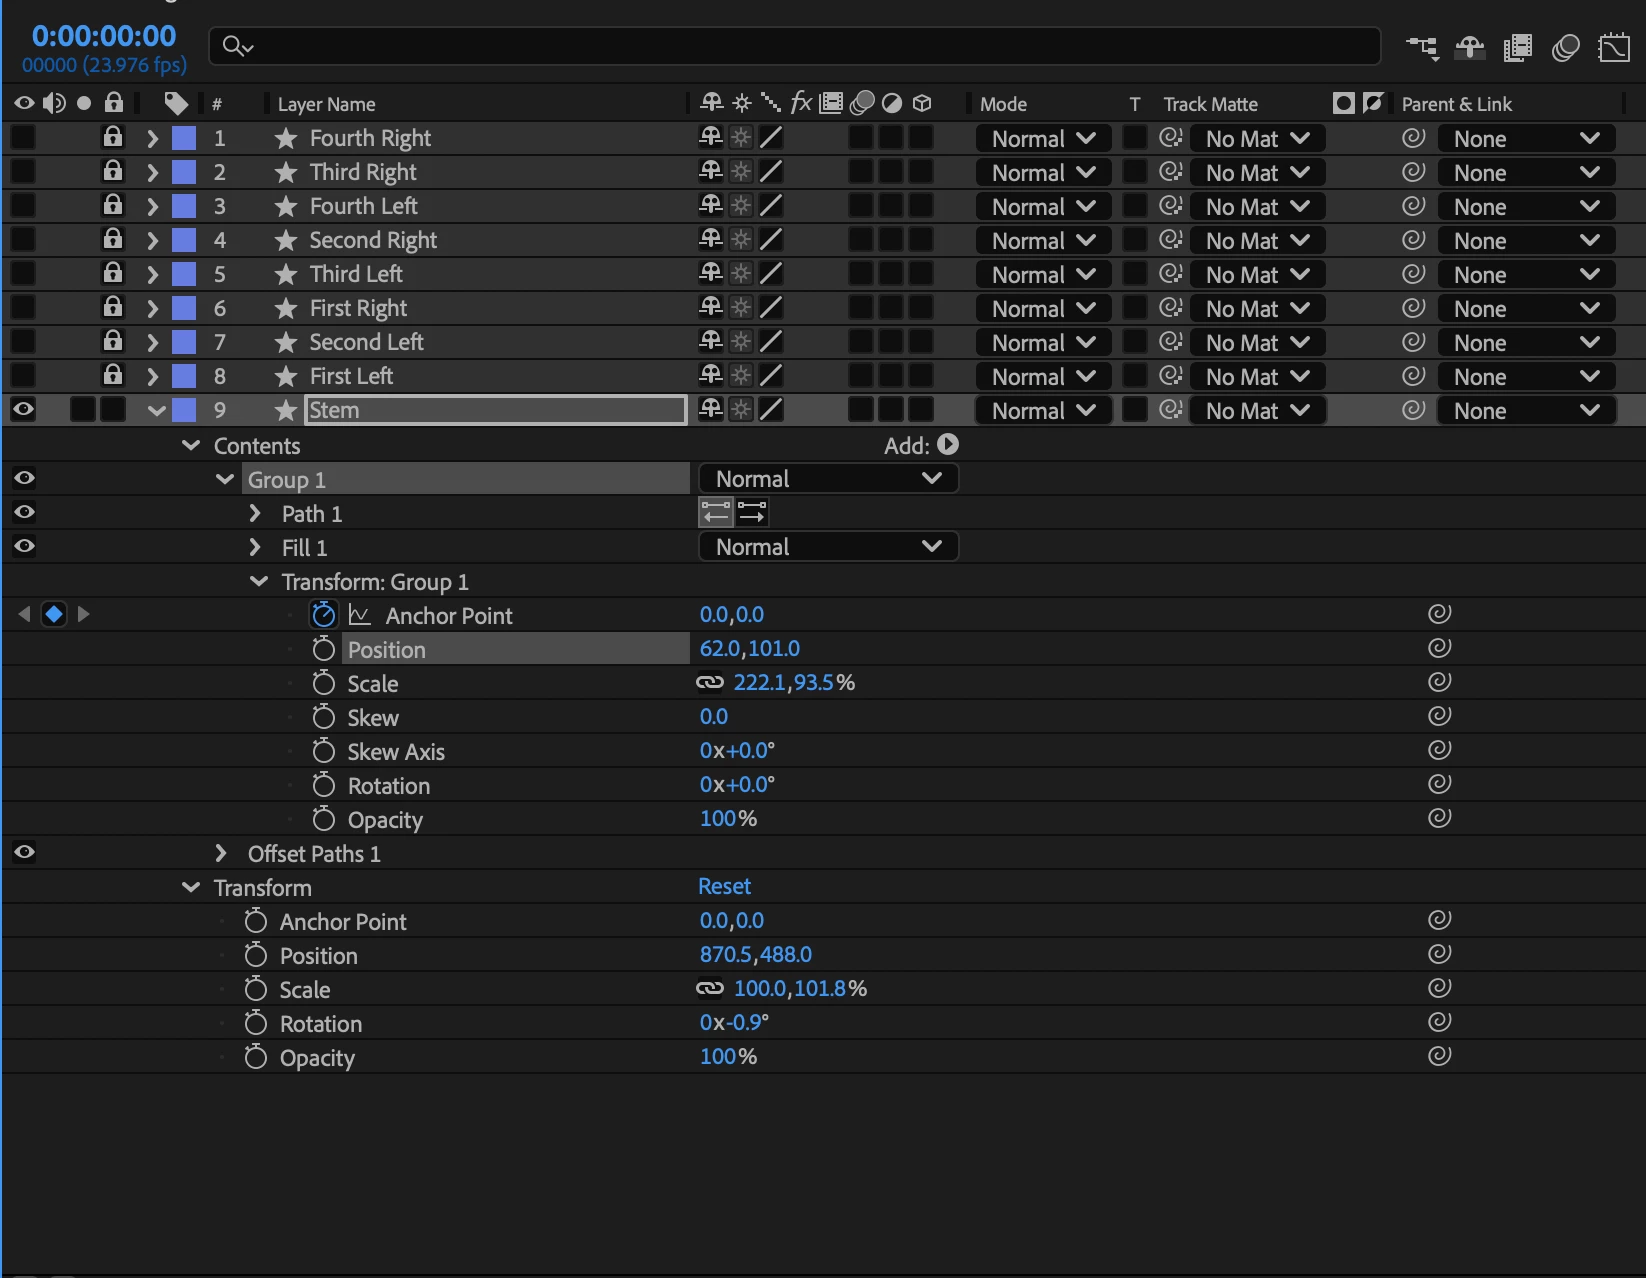1646x1278 pixels.
Task: Expand Path 1 properties
Action: (255, 513)
